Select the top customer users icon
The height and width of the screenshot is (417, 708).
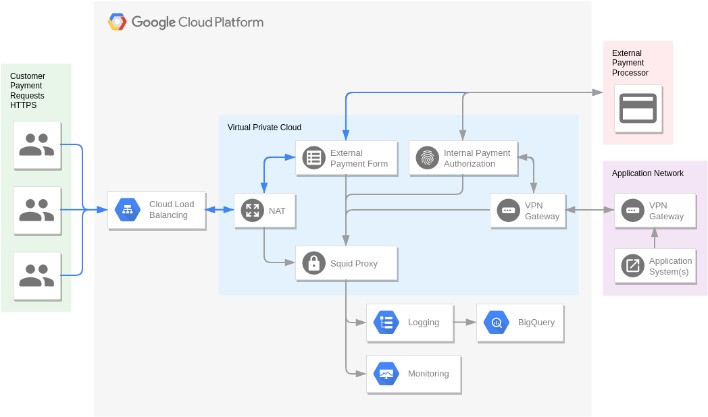point(37,145)
